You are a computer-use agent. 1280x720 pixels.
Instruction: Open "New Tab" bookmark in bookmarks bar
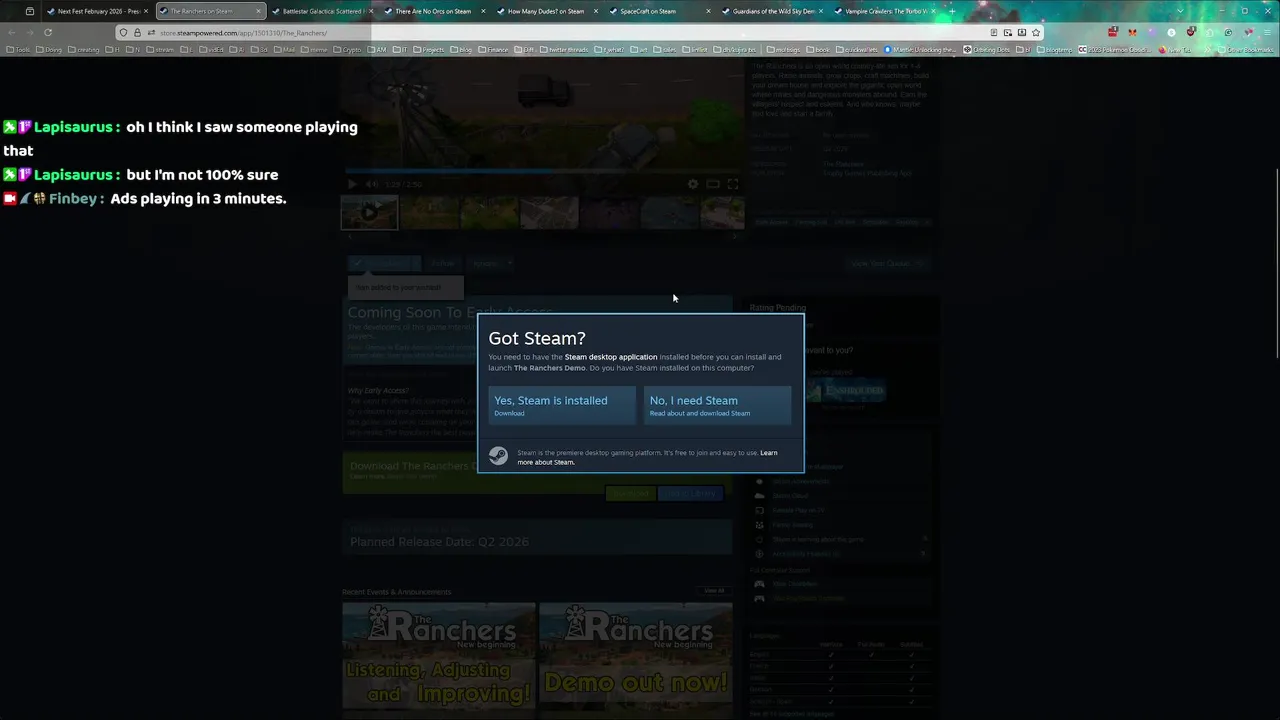(1176, 49)
